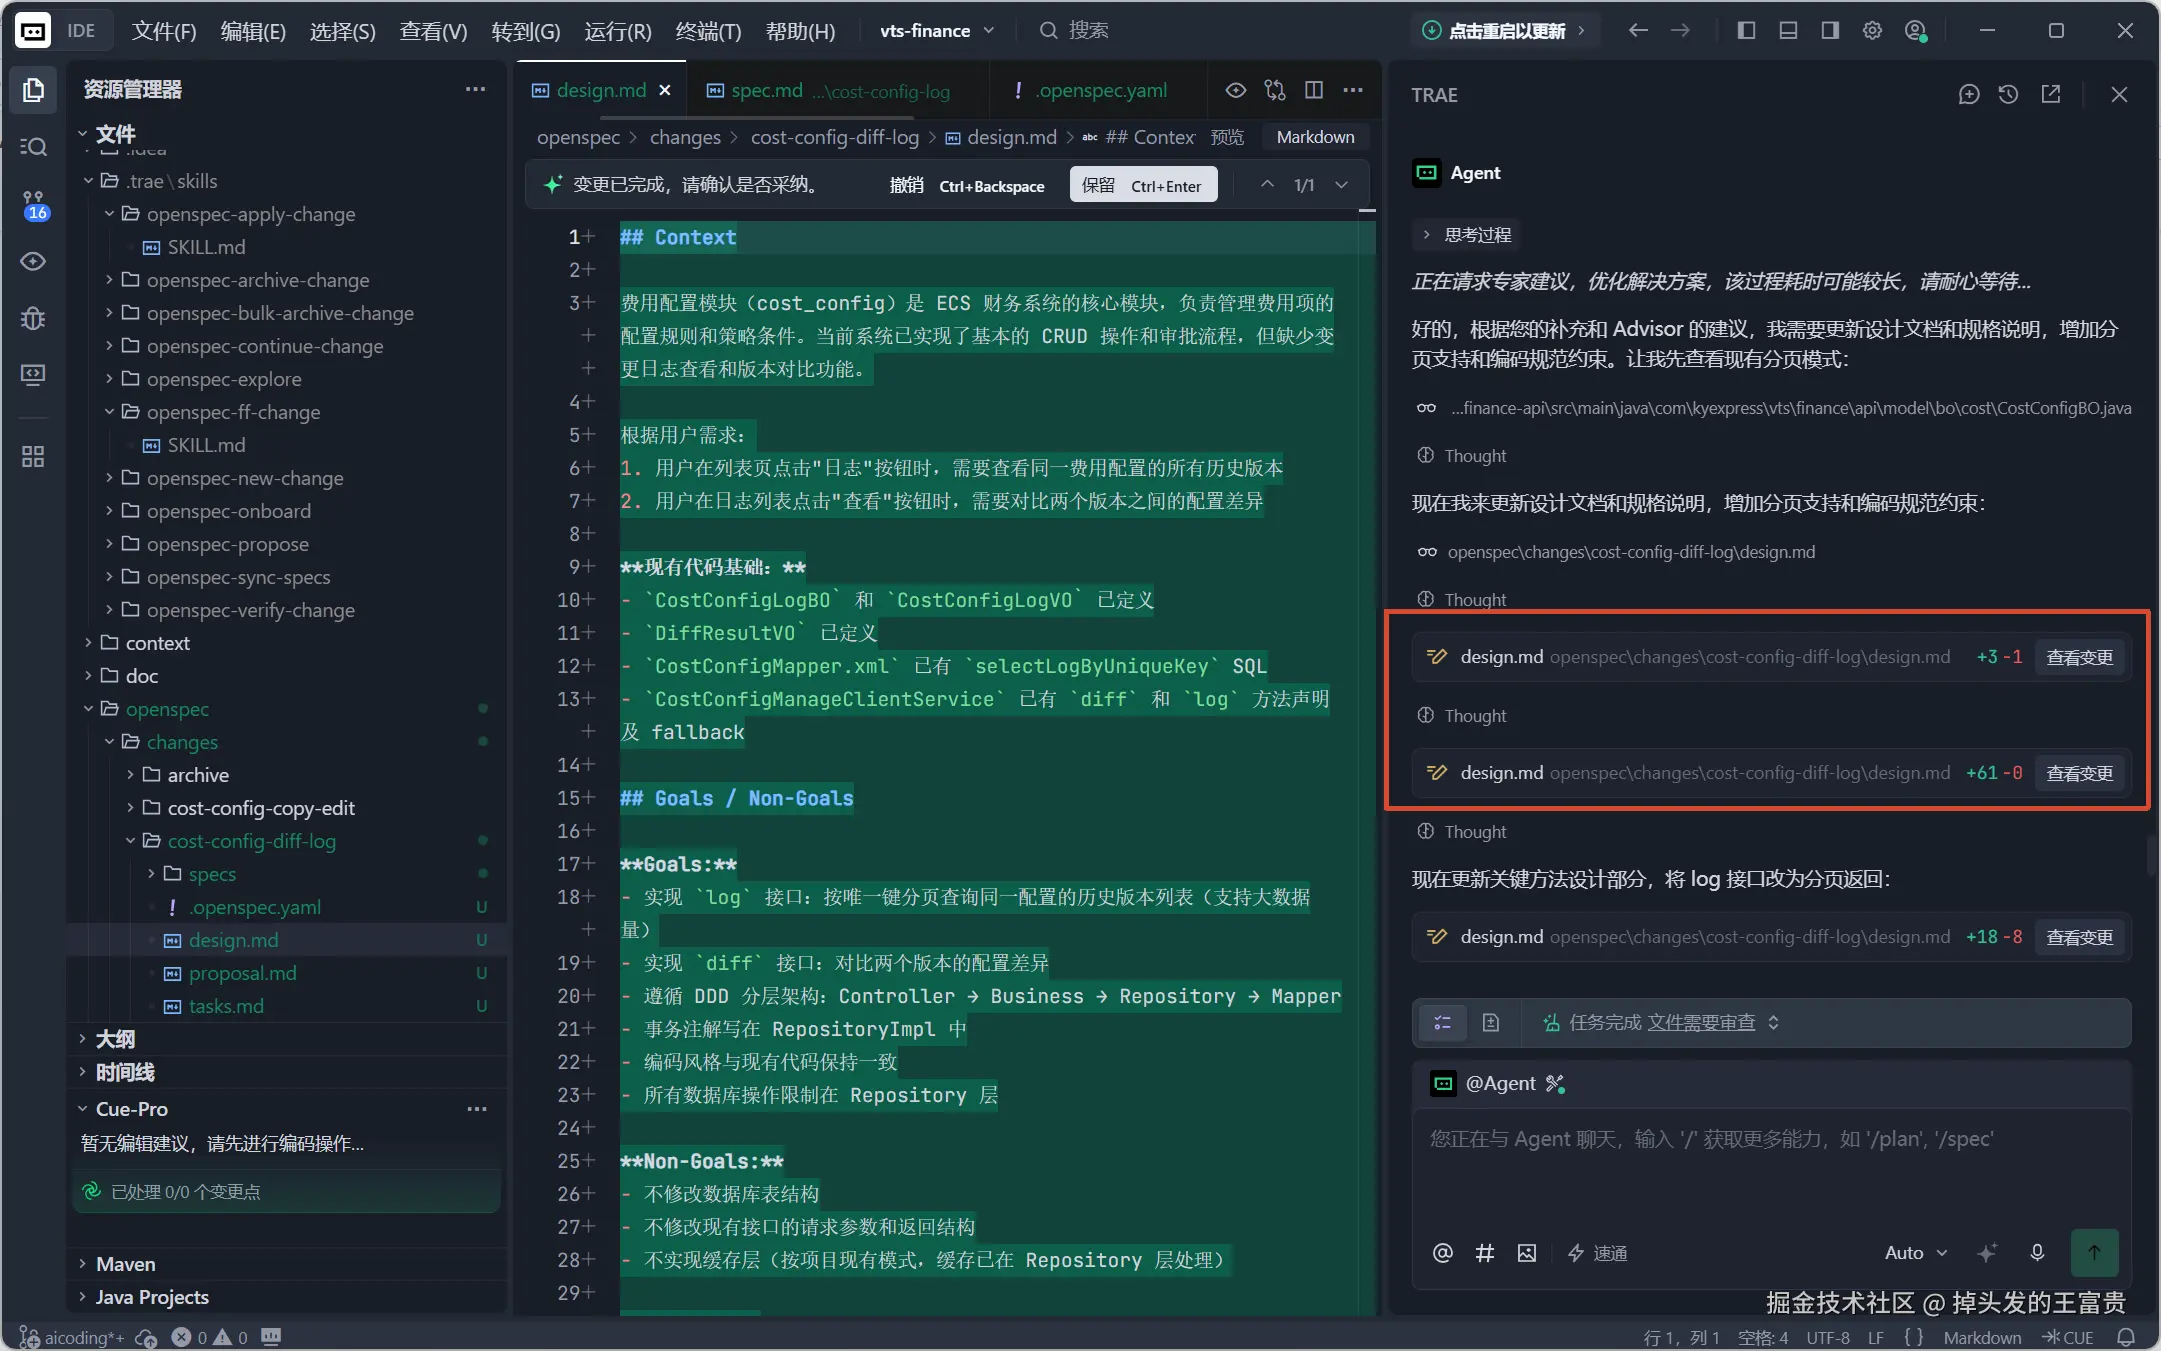Click 查看变更 for the +61 -0 change
2161x1351 pixels.
click(x=2079, y=773)
